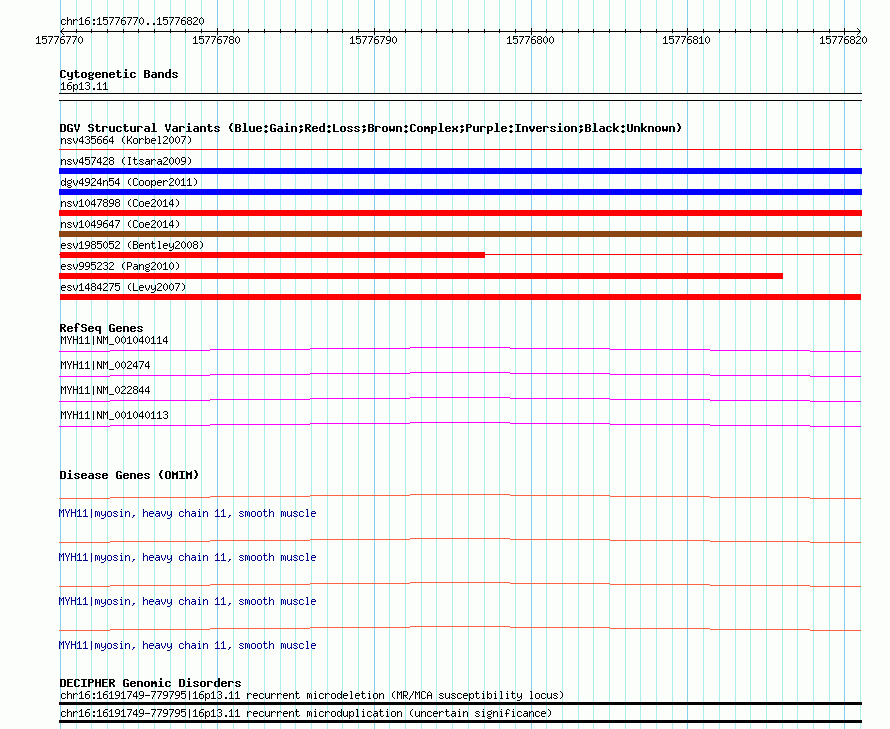The height and width of the screenshot is (729, 890).
Task: Open variant esv995232 (Pang2010) label
Action: point(120,266)
